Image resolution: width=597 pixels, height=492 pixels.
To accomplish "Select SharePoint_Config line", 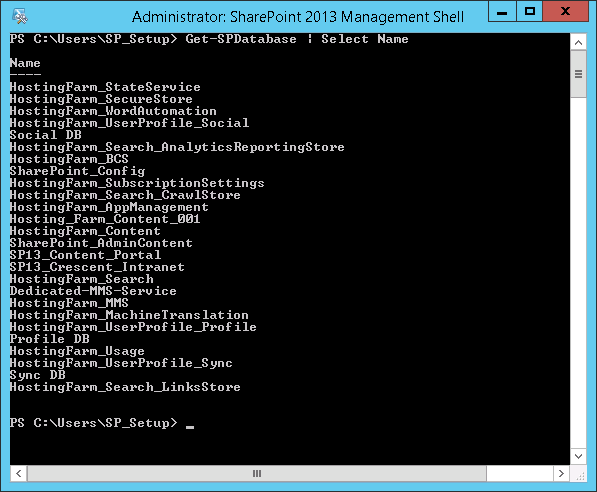I will (x=77, y=171).
